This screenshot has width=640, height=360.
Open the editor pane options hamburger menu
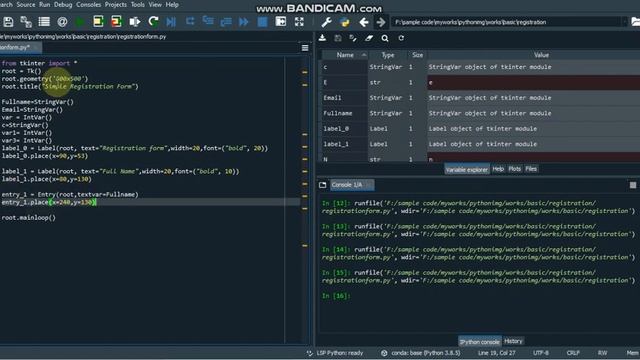305,48
